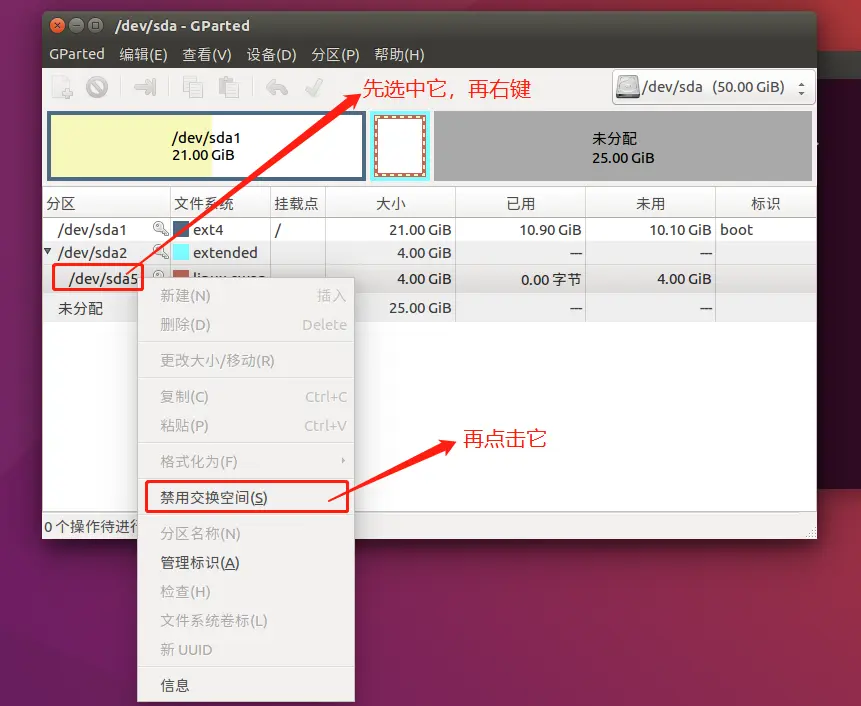Click 文件系统卷标(L) in context menu

246,621
